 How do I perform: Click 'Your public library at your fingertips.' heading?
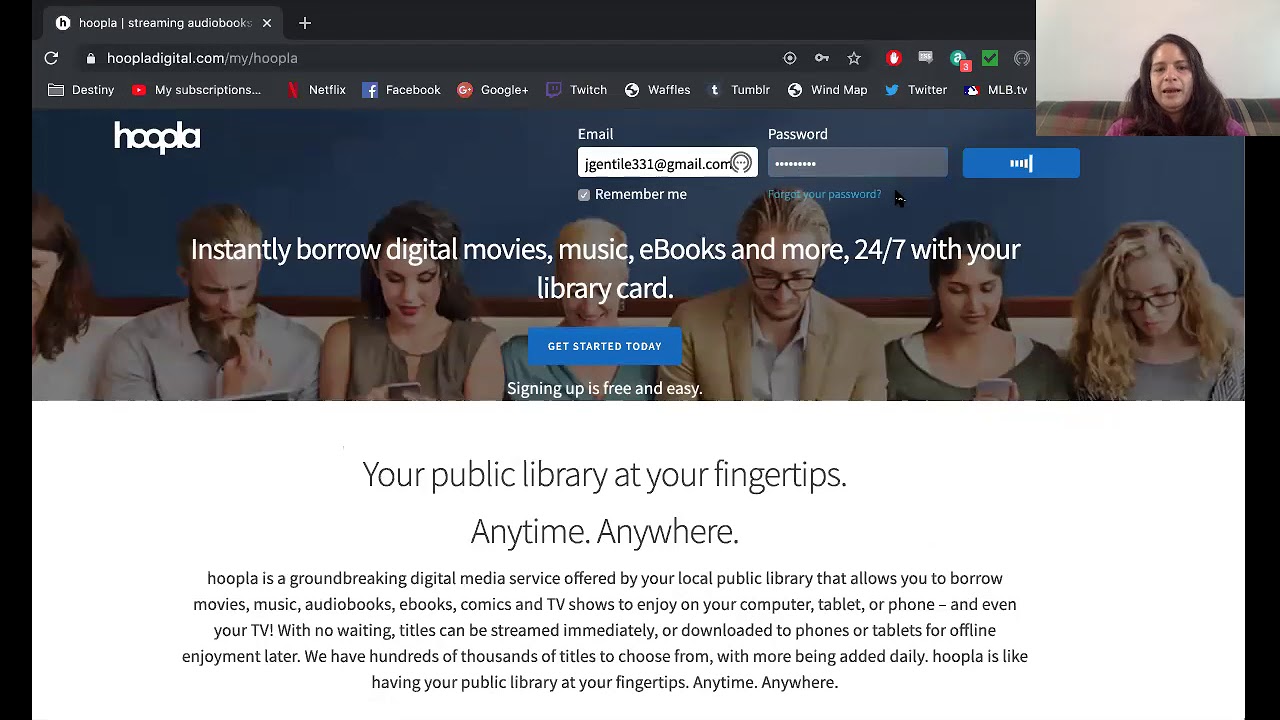click(x=605, y=474)
